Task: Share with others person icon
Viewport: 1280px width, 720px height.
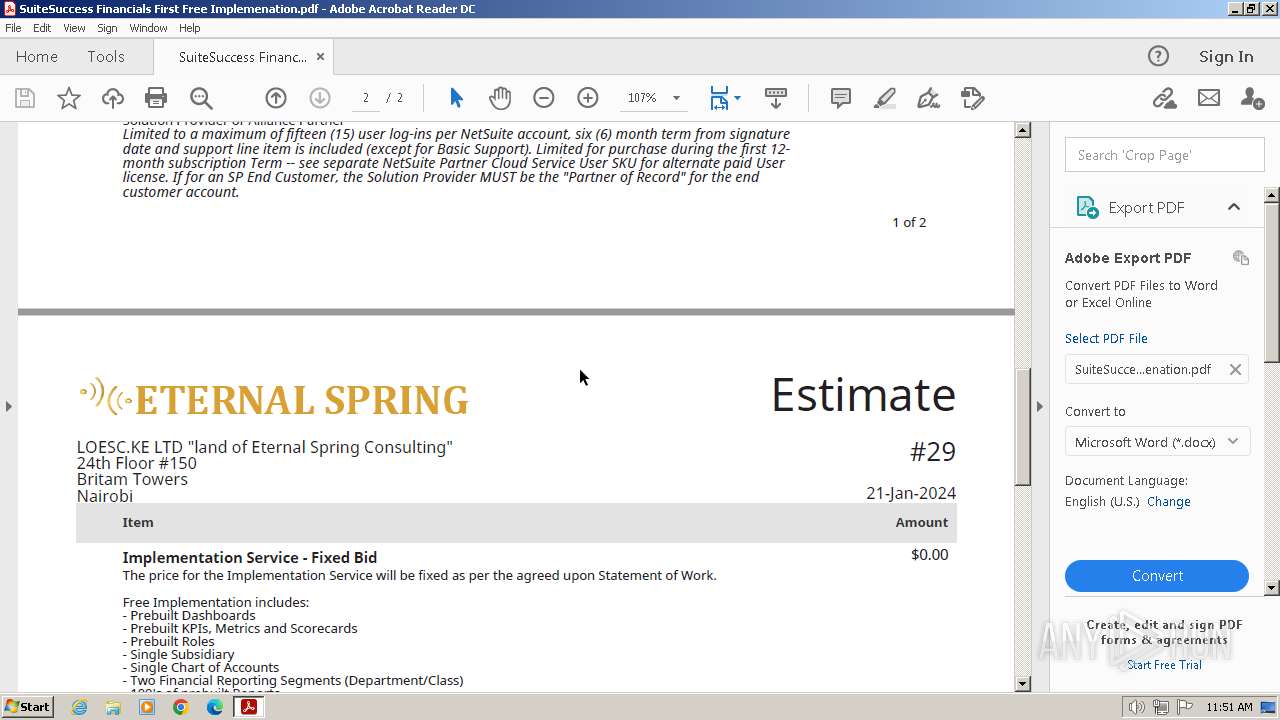Action: tap(1252, 98)
